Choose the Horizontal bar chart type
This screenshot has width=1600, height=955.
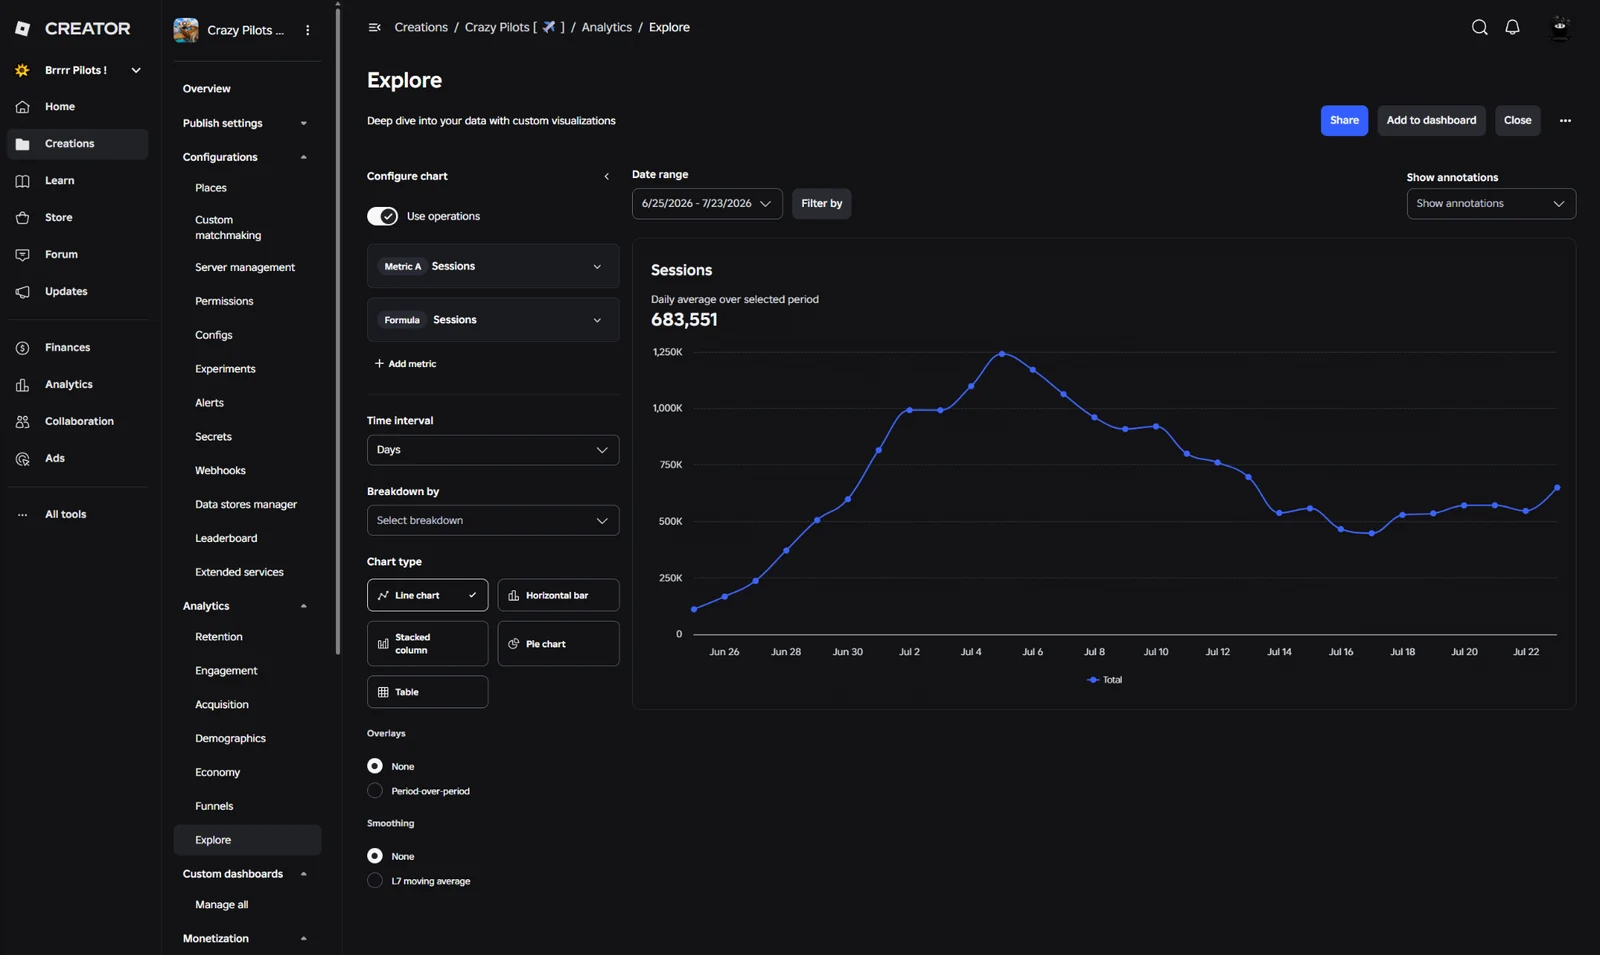[x=558, y=595]
